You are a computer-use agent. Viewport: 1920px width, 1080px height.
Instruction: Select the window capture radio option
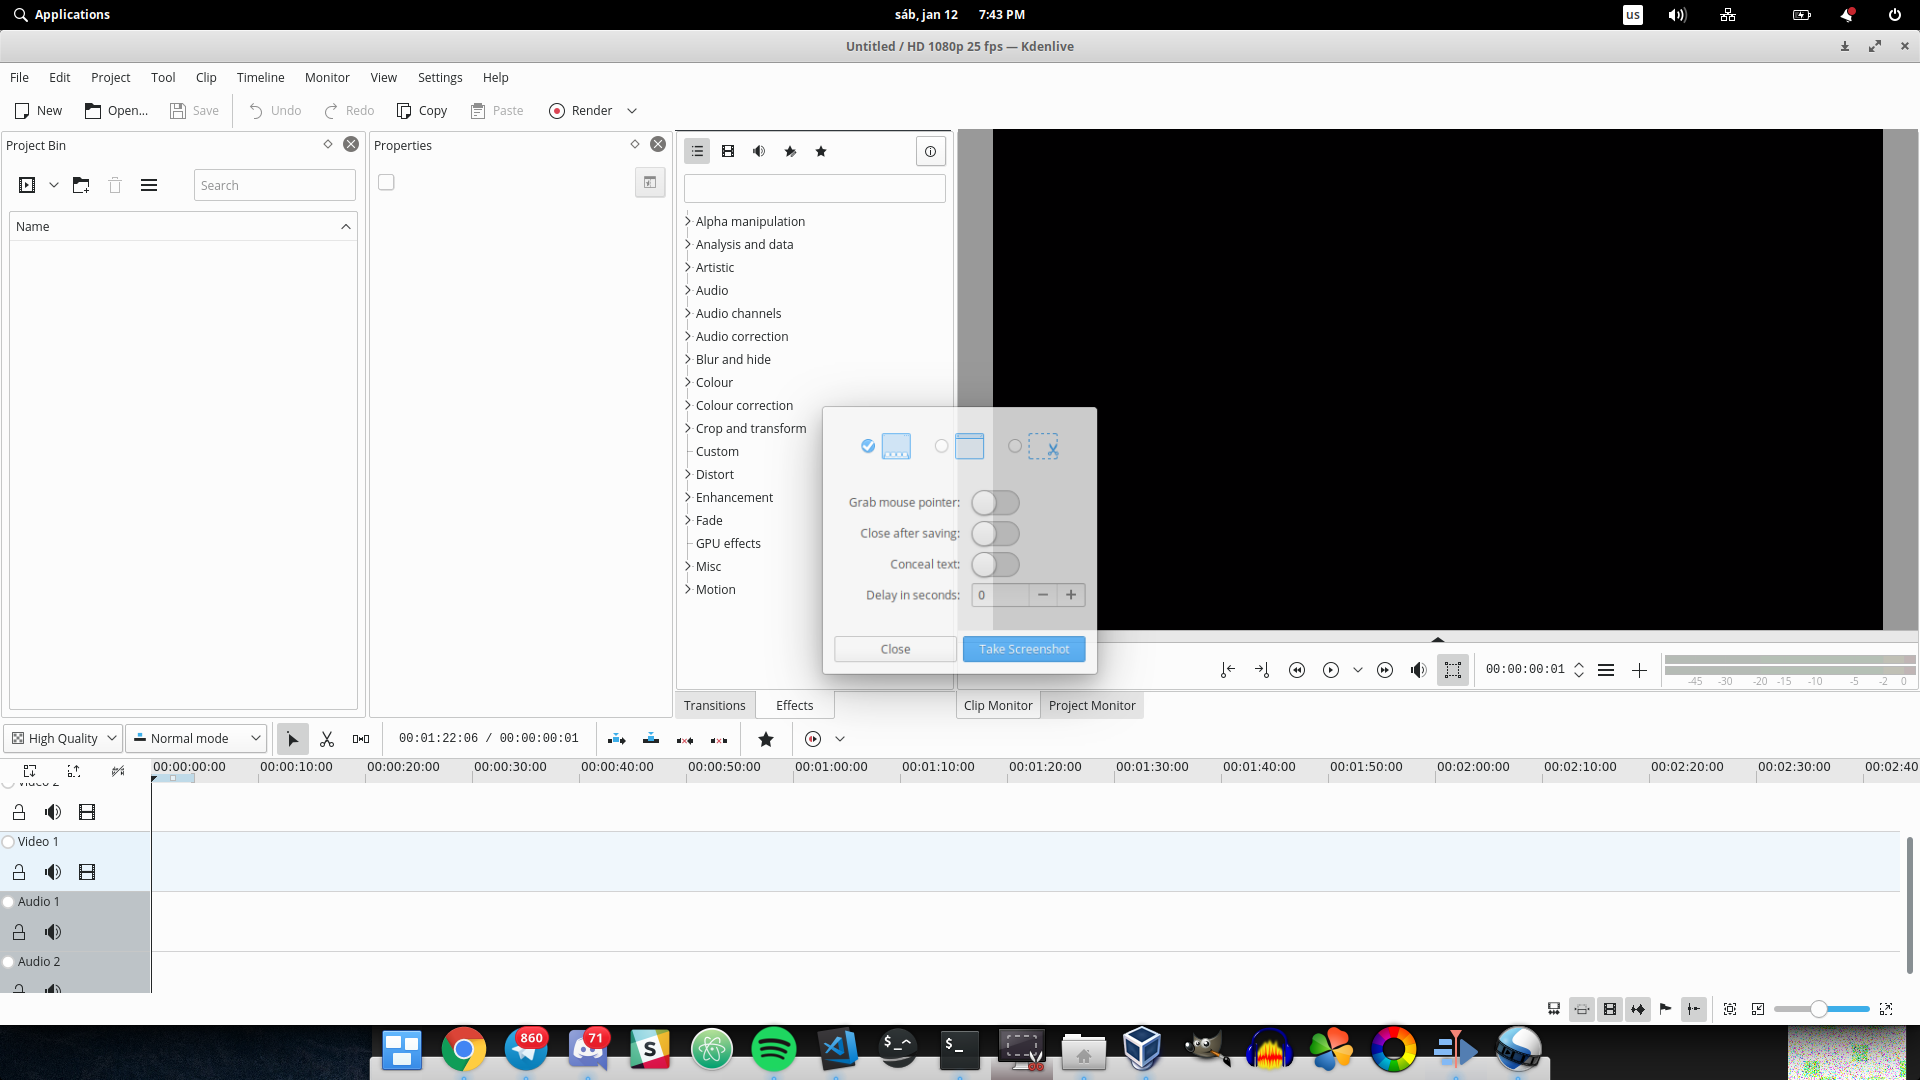[941, 446]
